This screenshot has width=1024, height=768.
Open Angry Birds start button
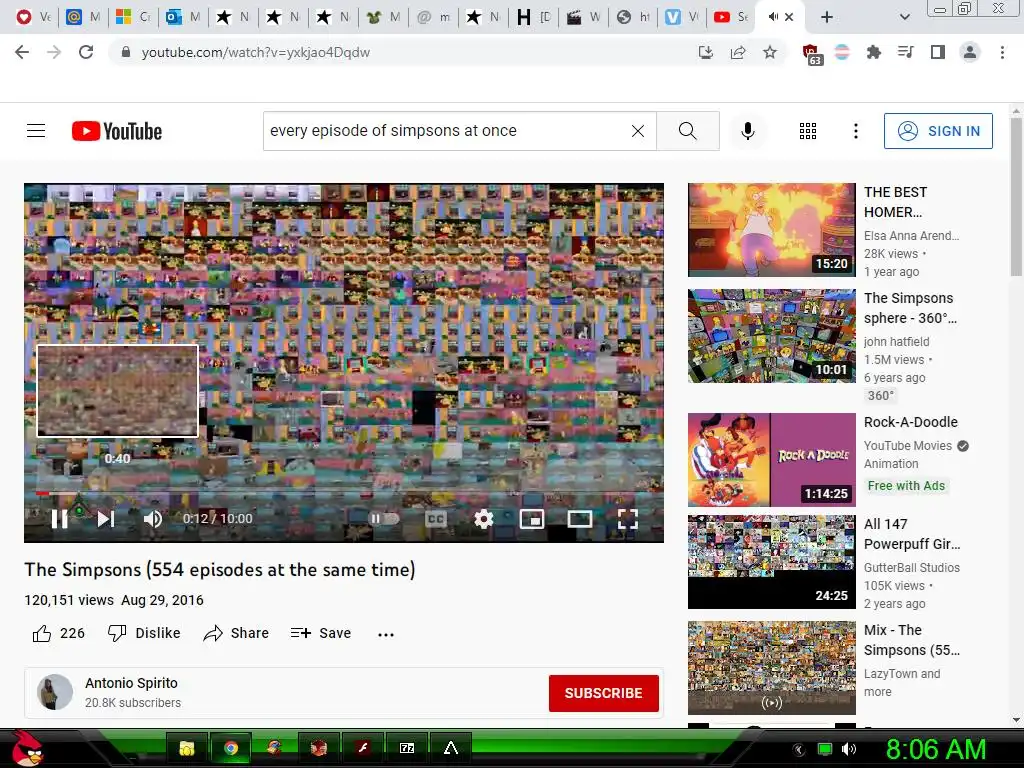(26, 748)
